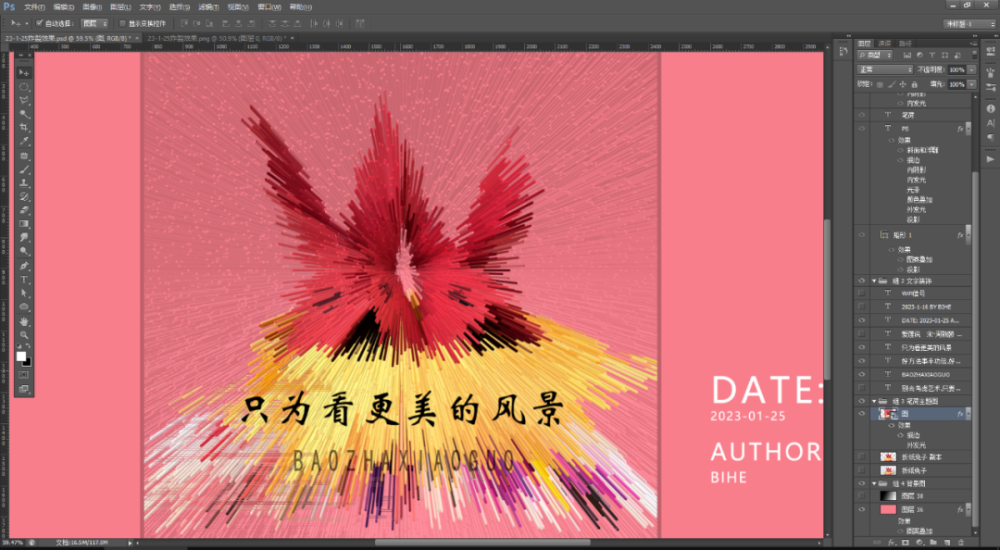
Task: Collapse the 组 3 layer group
Action: pos(874,401)
